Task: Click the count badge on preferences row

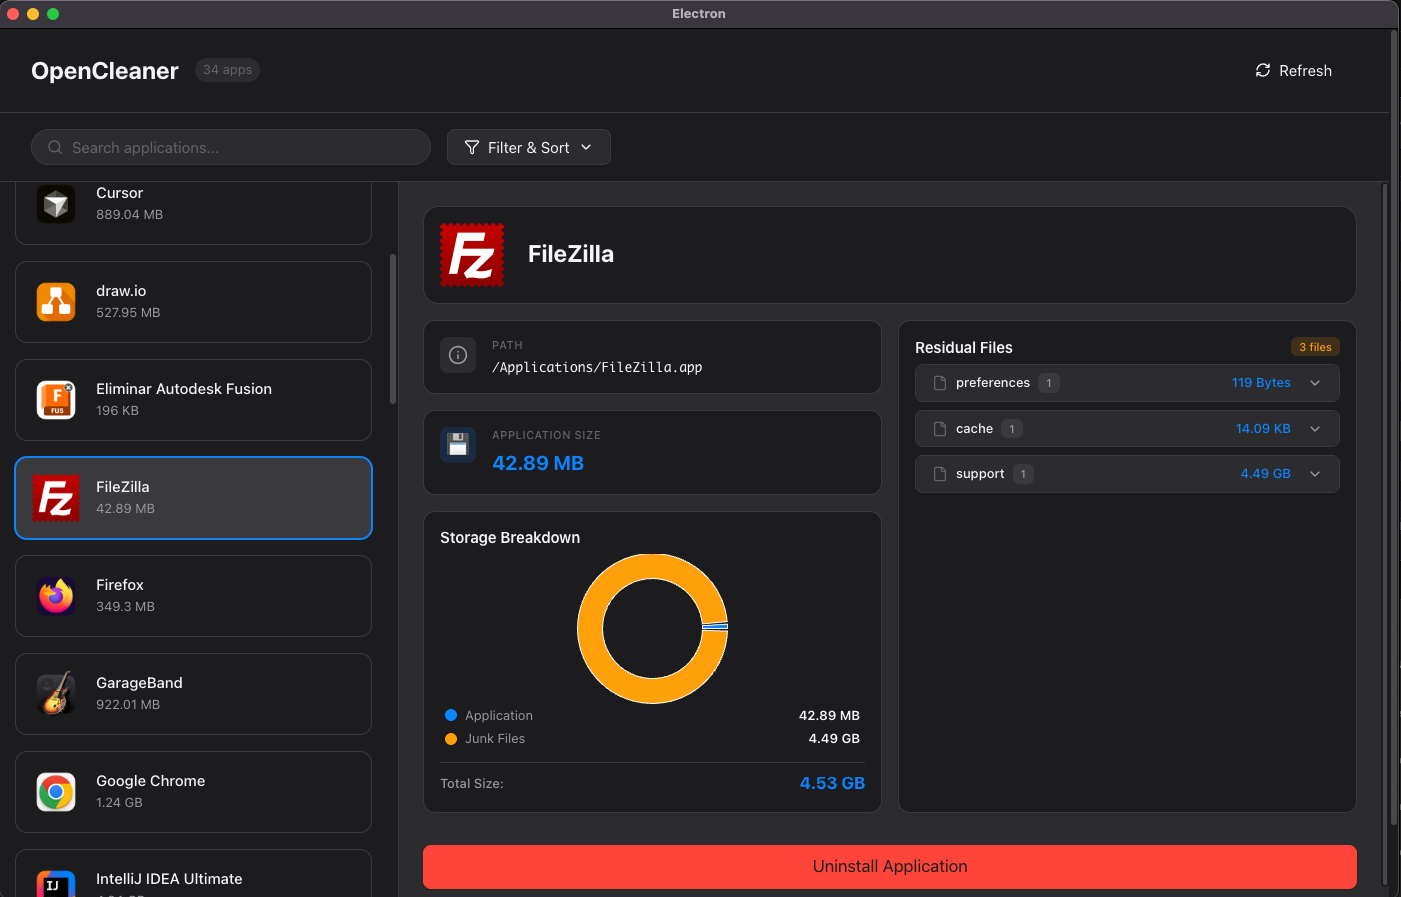Action: point(1049,383)
